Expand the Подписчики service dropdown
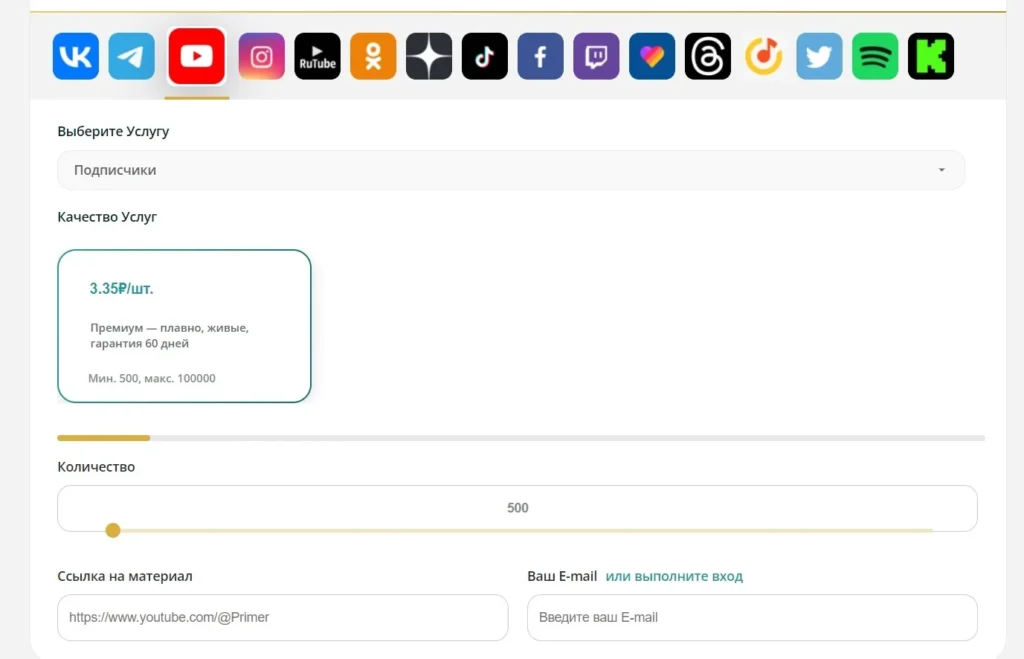Image resolution: width=1024 pixels, height=659 pixels. (511, 170)
